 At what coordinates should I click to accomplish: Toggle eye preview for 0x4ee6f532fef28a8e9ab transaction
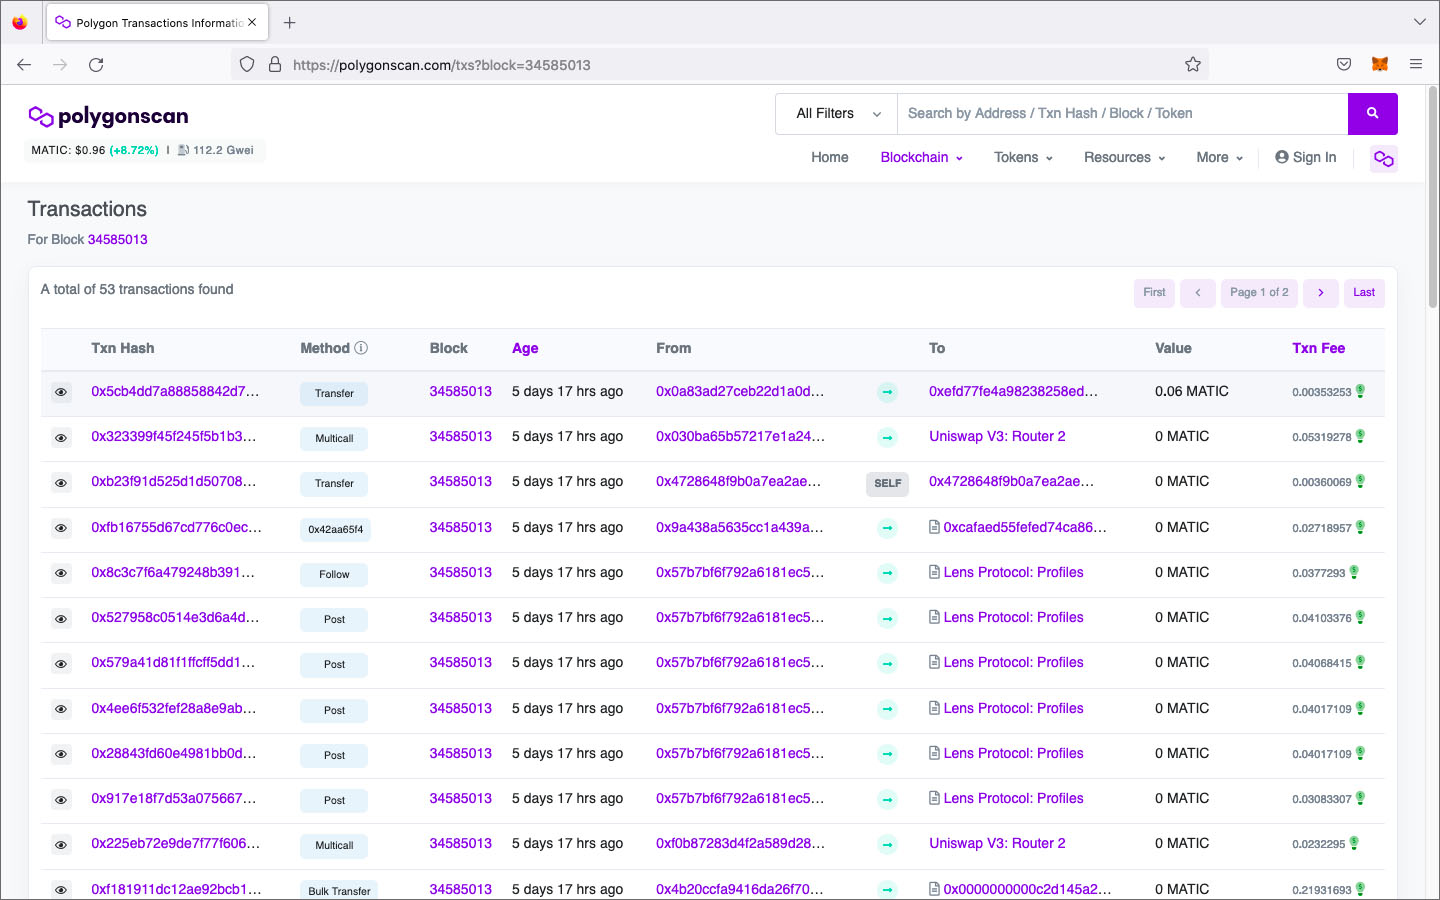tap(61, 709)
